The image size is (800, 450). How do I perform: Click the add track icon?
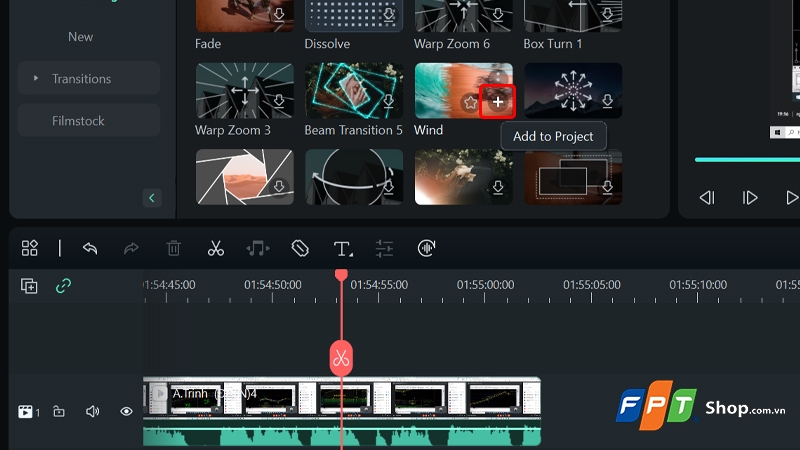[x=29, y=286]
